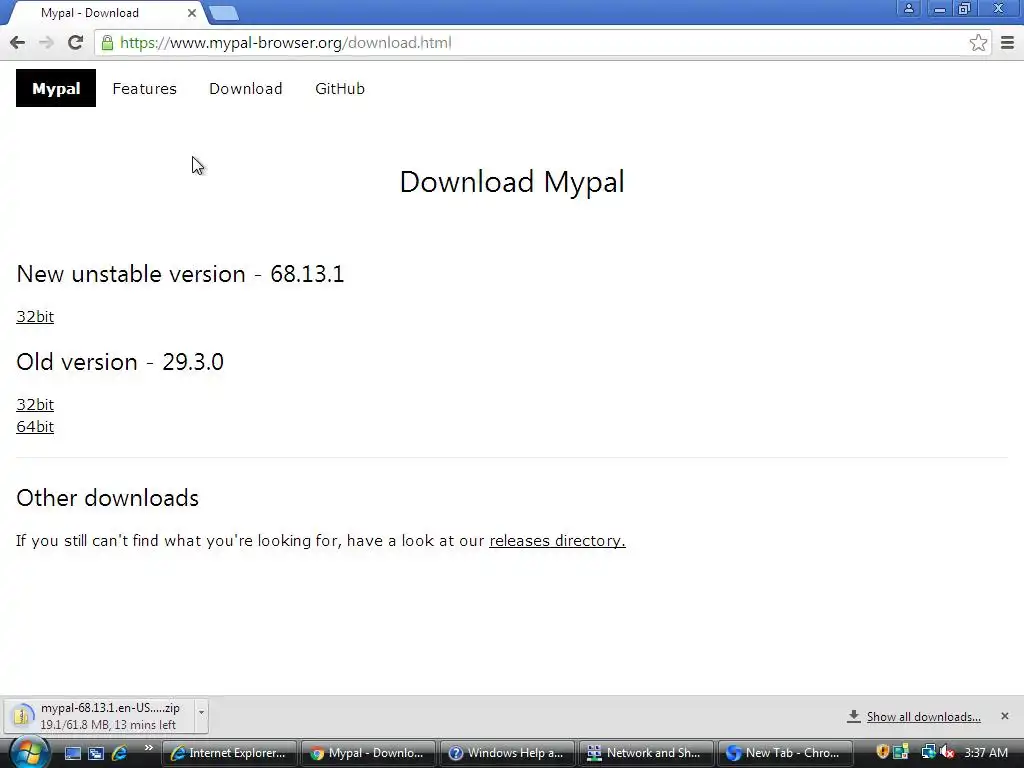Click the network tray icon
Viewport: 1024px width, 768px height.
point(927,752)
